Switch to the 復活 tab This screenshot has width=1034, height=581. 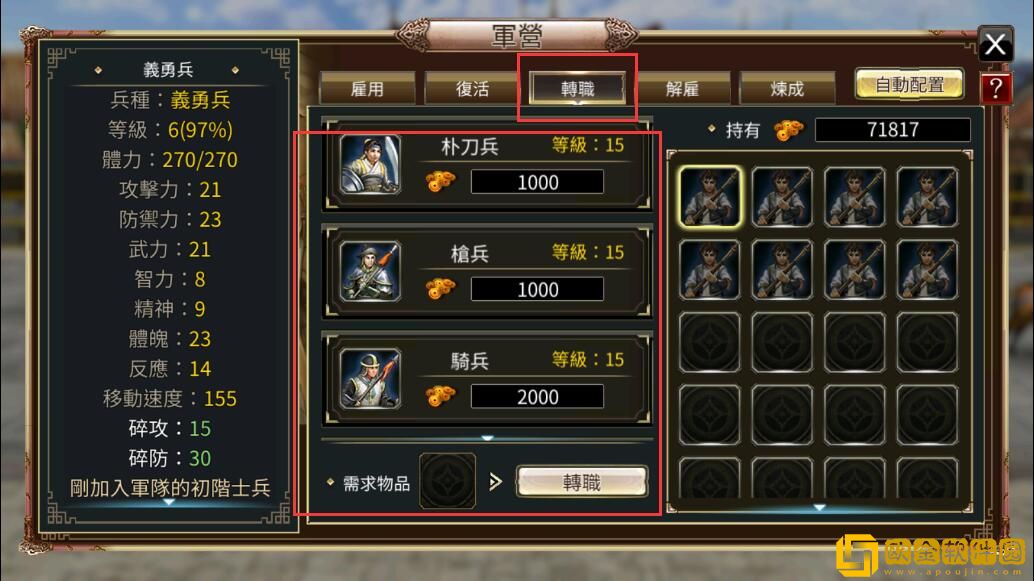click(472, 88)
